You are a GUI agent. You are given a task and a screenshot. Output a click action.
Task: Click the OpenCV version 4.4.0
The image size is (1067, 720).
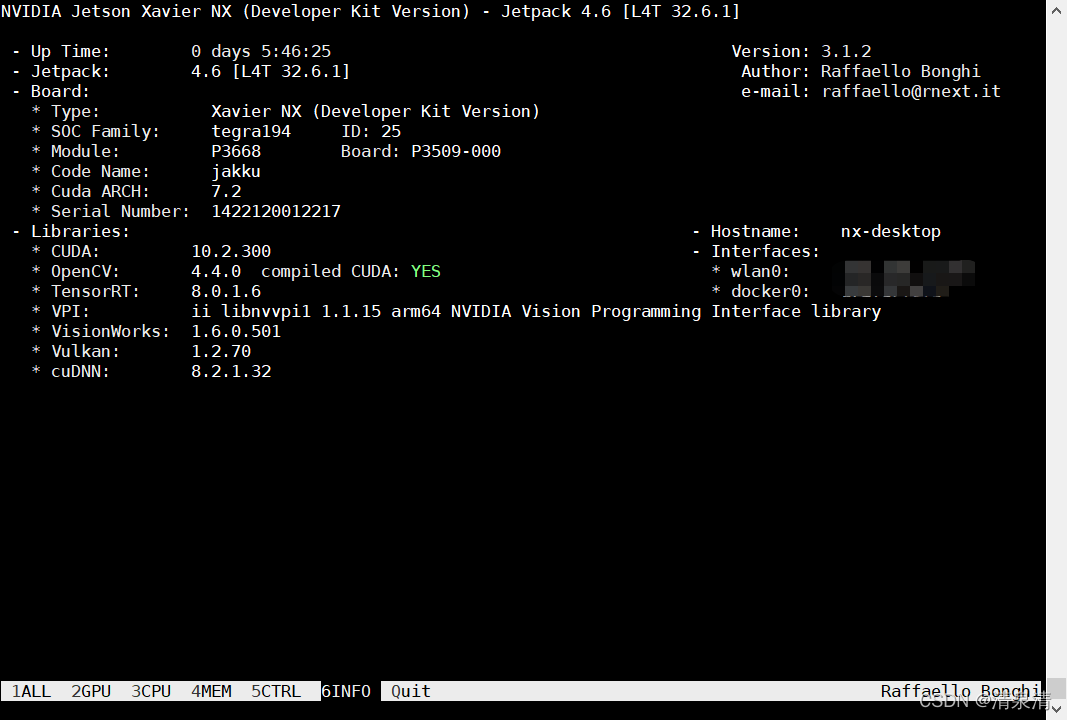point(216,272)
